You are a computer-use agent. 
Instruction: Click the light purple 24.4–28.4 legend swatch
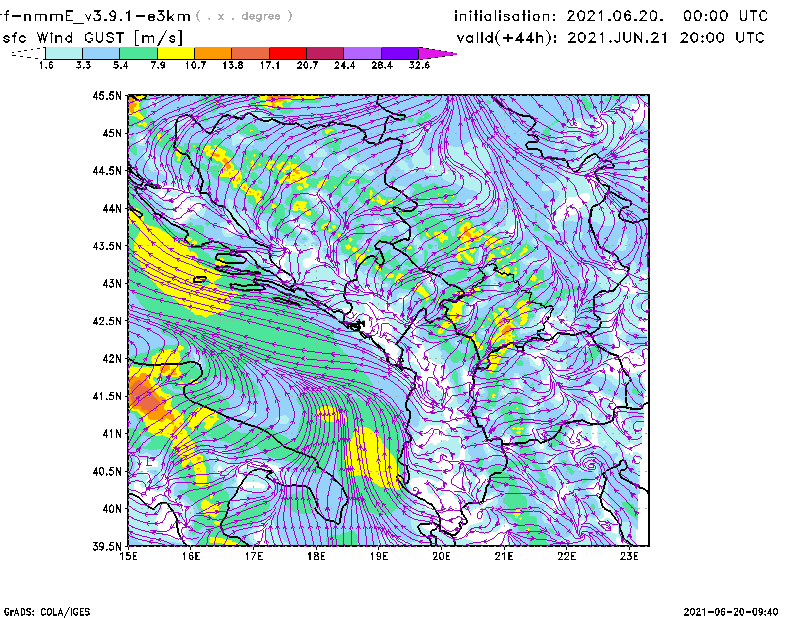click(x=362, y=53)
